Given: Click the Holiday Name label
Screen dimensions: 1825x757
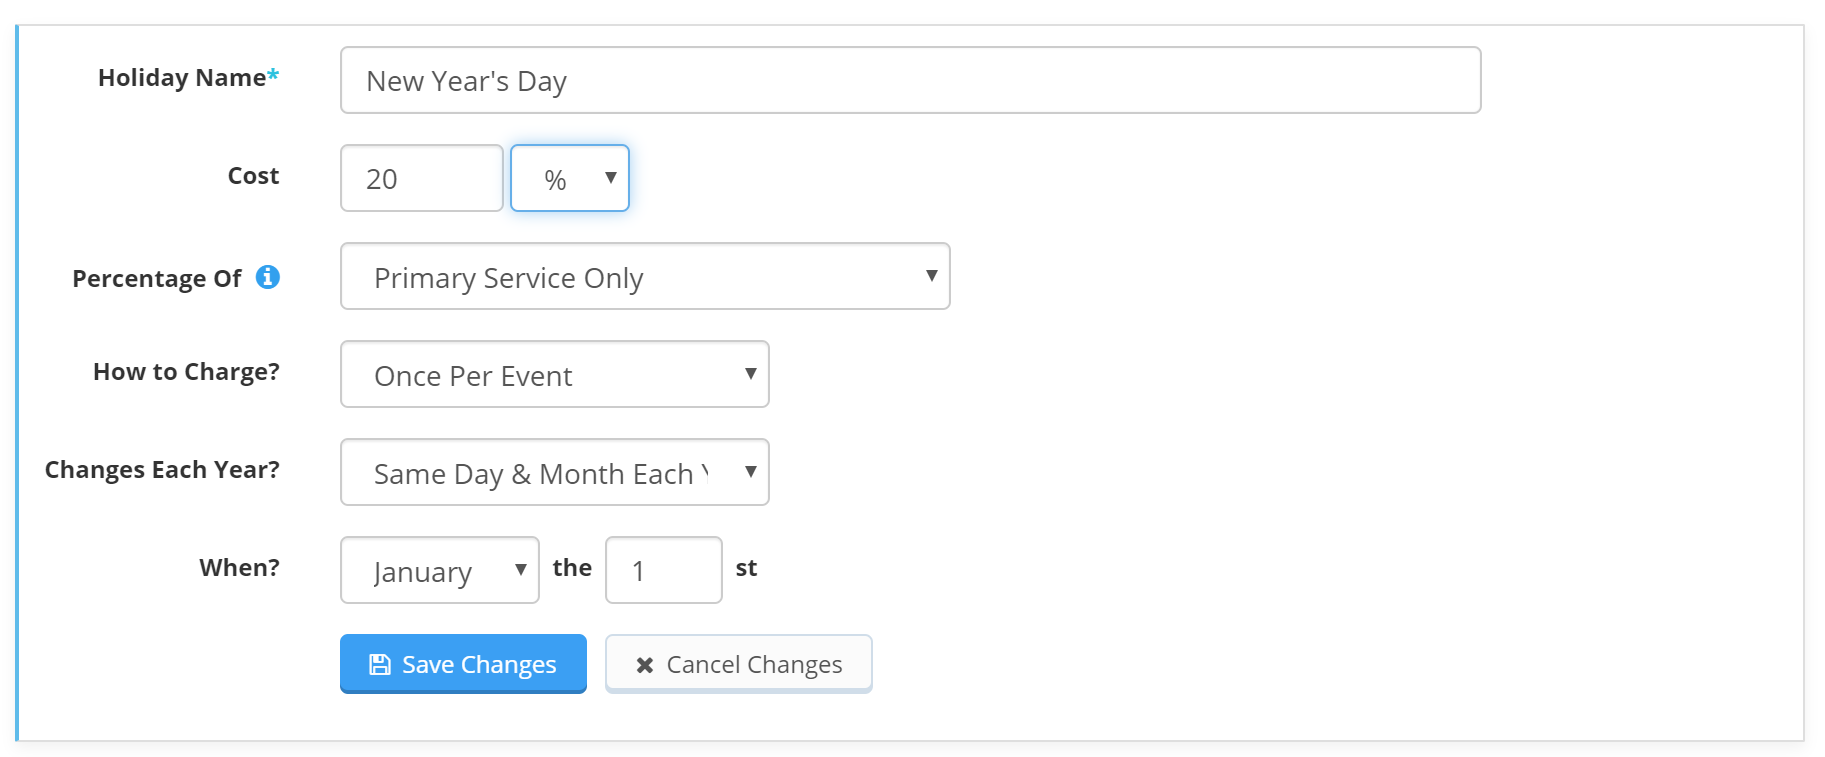Looking at the screenshot, I should pyautogui.click(x=188, y=77).
